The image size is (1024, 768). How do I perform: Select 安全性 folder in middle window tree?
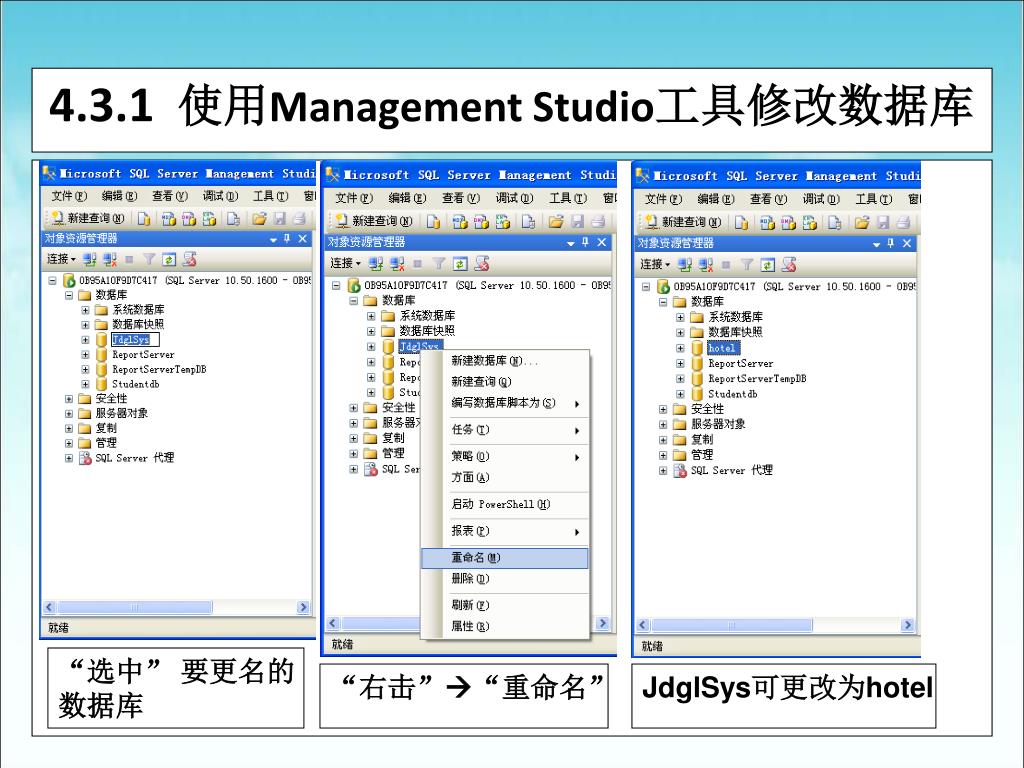(398, 408)
